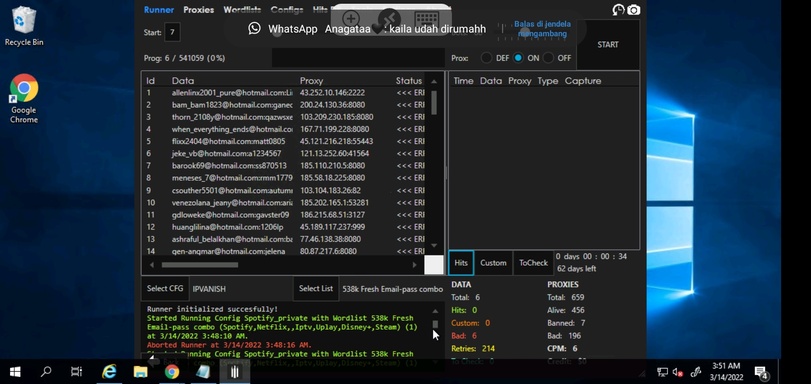Select proxy cell 77.46.138.38:8080
Image resolution: width=811 pixels, height=384 pixels.
(331, 239)
